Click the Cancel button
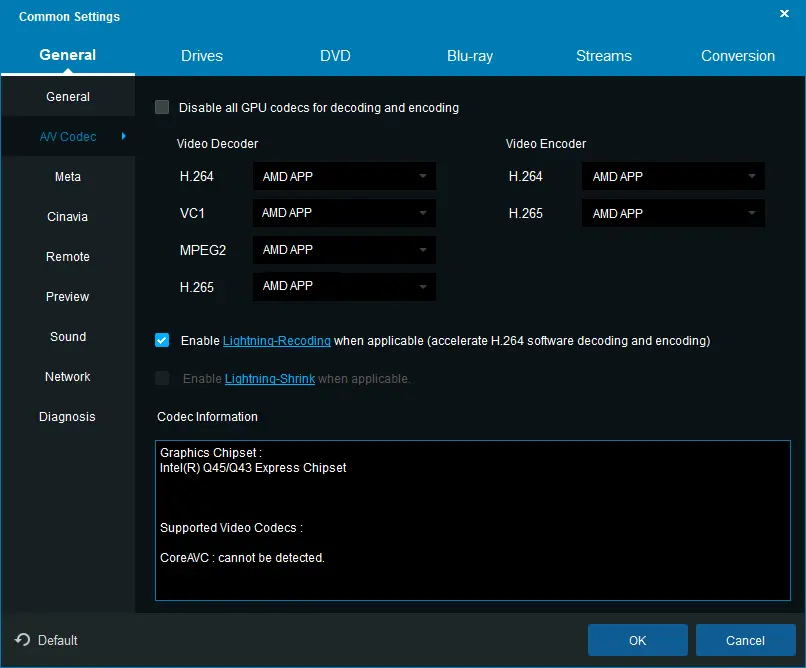Screen dimensions: 806x668 (x=745, y=640)
